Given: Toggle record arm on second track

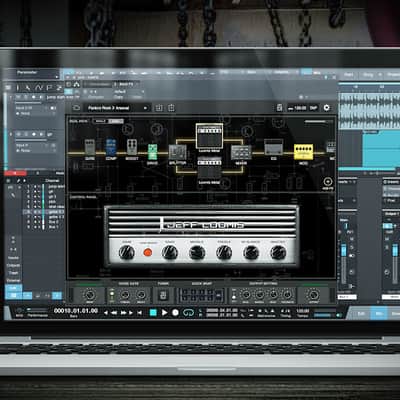Looking at the screenshot, I should [x=34, y=134].
